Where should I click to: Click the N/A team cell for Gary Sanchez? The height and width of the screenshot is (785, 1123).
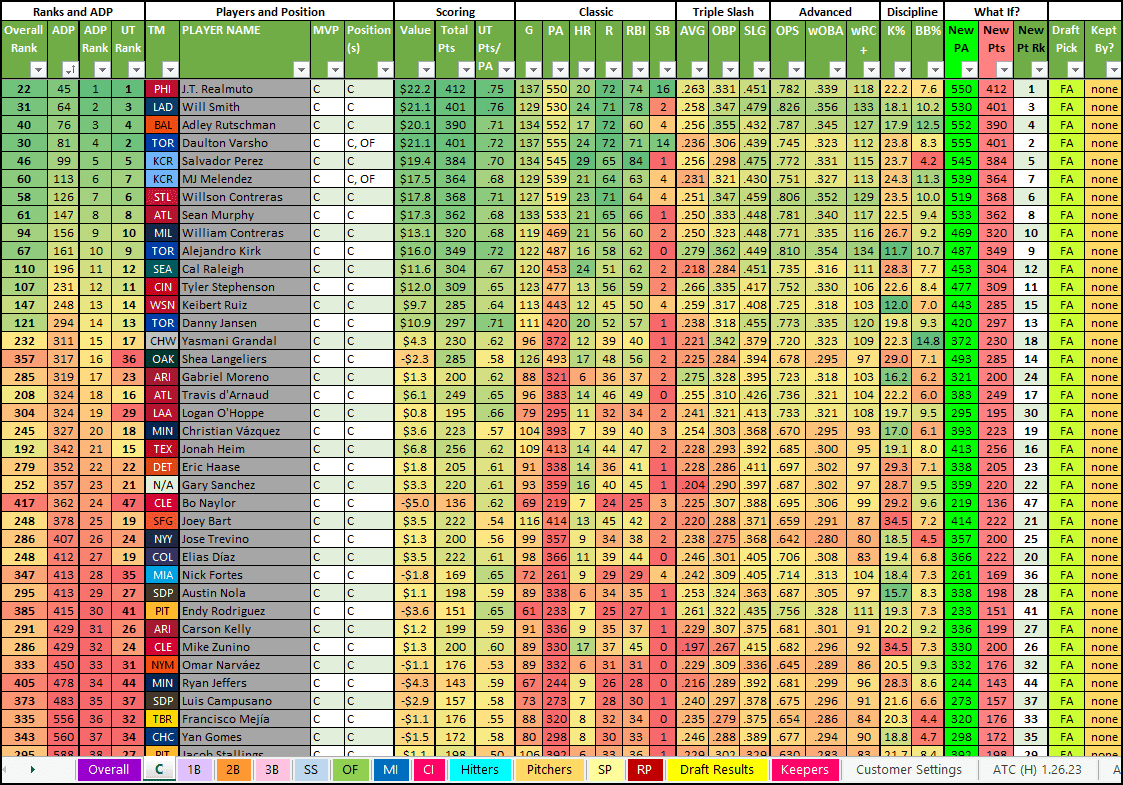[163, 485]
